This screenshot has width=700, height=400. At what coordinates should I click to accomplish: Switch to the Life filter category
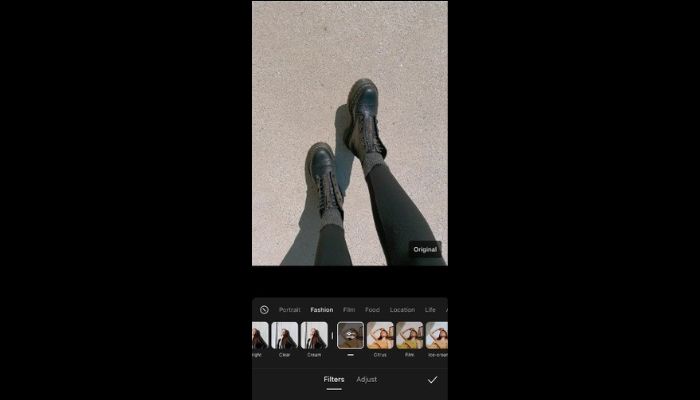pyautogui.click(x=430, y=309)
